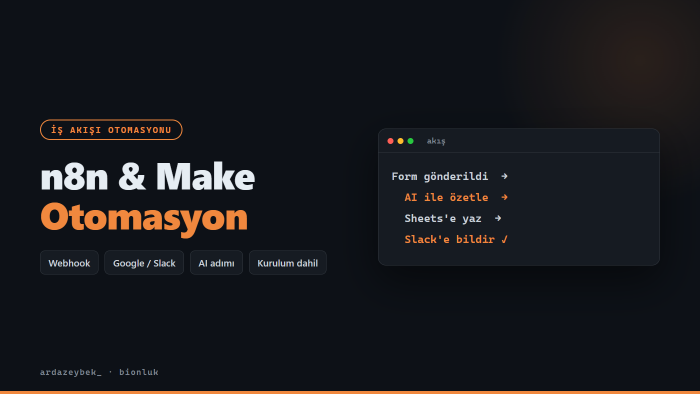Viewport: 700px width, 394px height.
Task: Click the akış window title
Action: (x=436, y=141)
